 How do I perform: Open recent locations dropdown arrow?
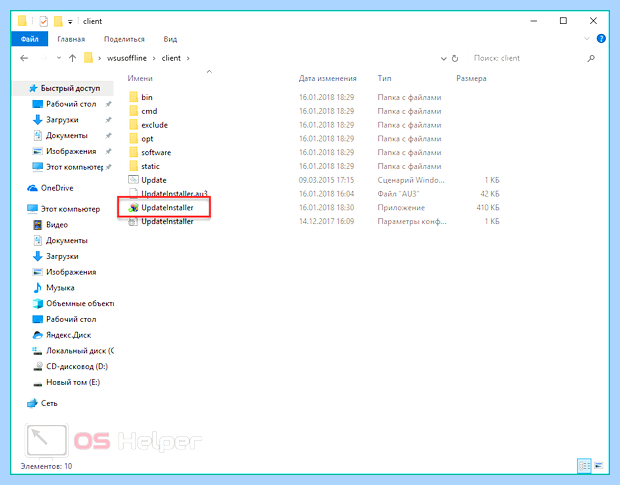(59, 58)
